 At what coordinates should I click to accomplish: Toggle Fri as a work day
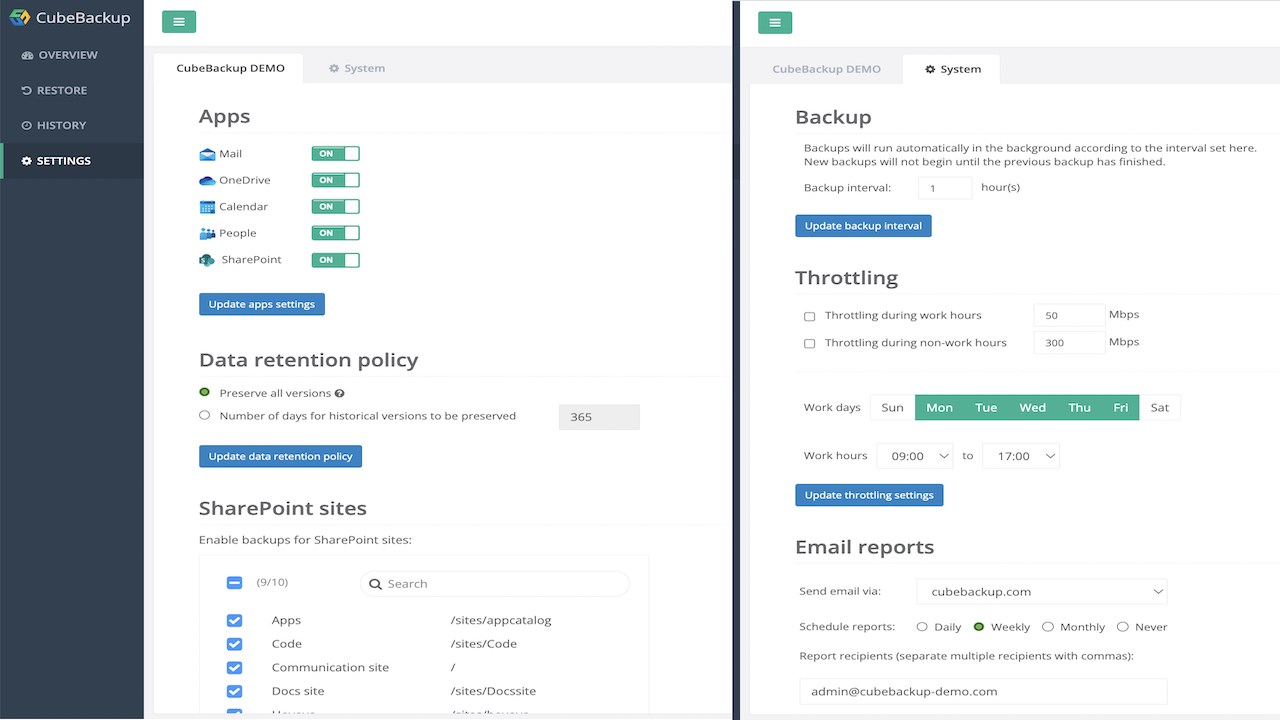pos(1121,407)
